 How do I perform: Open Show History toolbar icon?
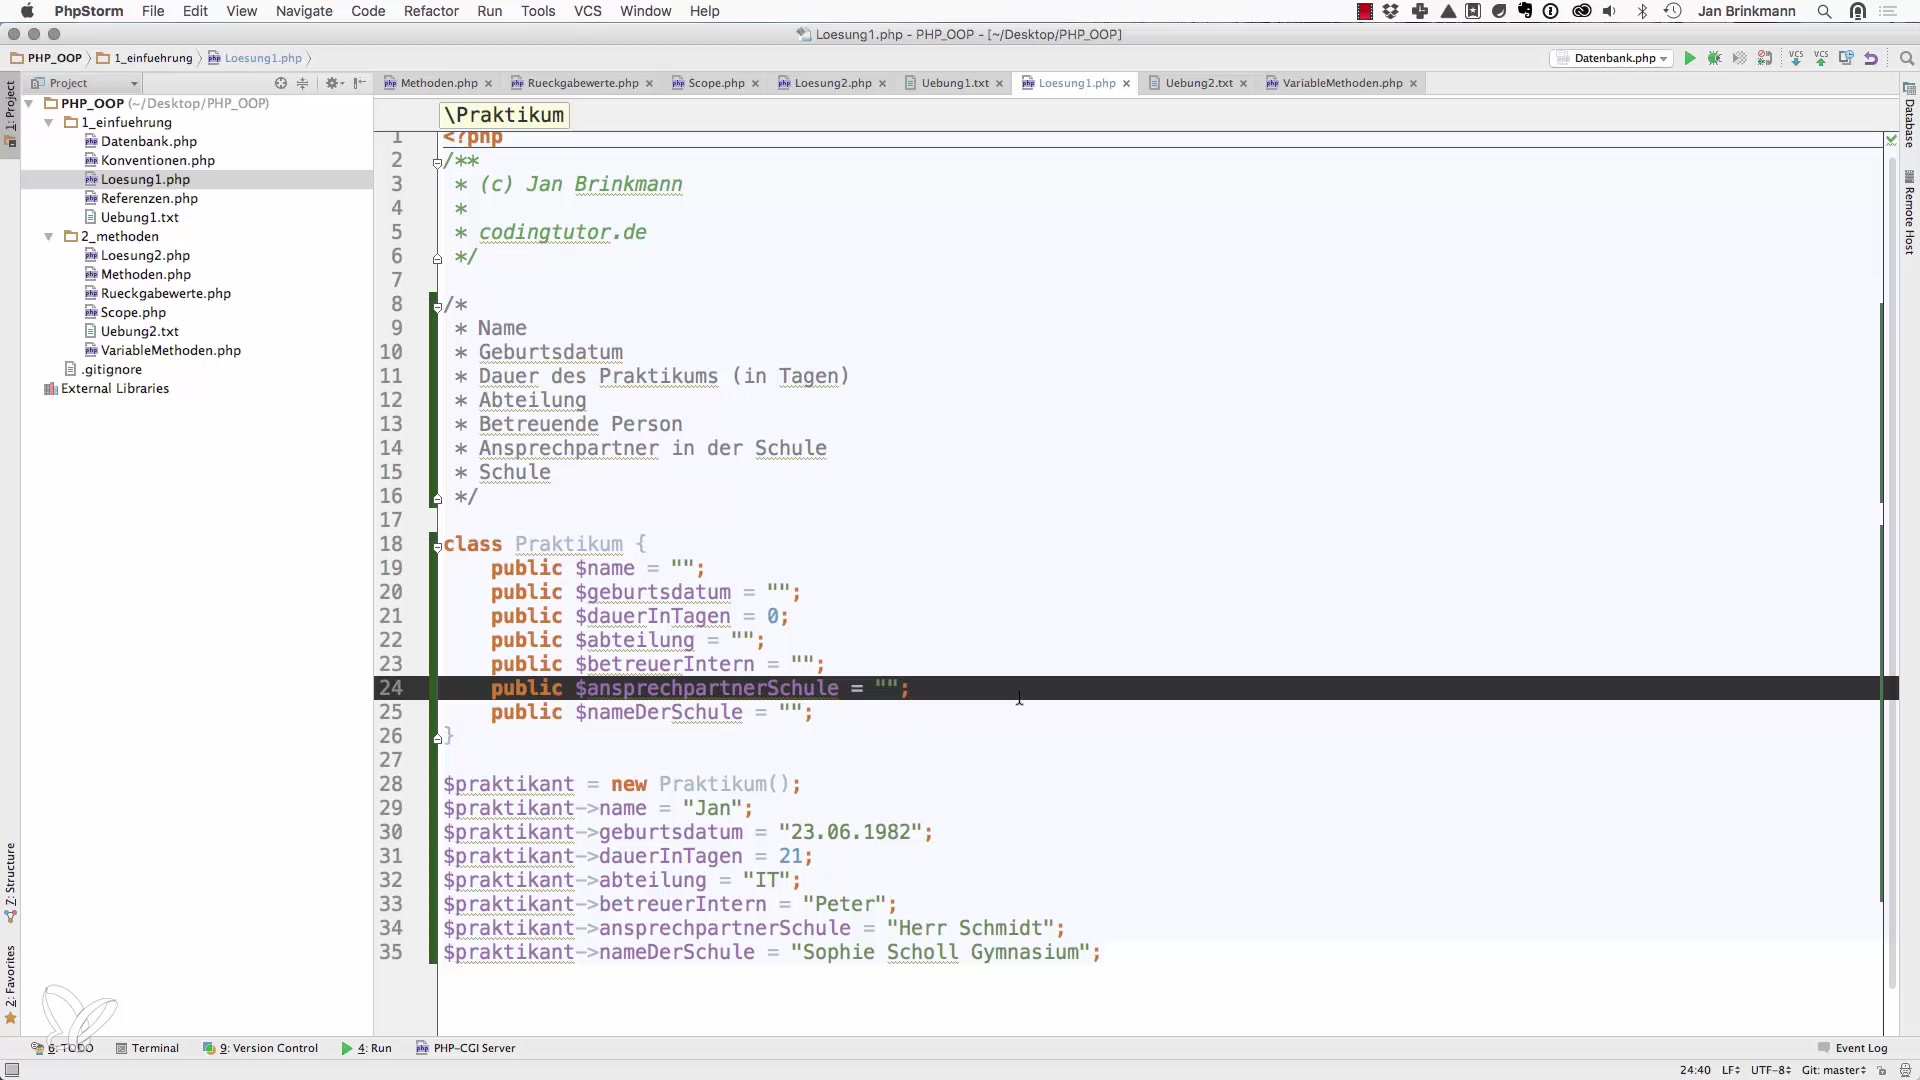click(x=1846, y=58)
